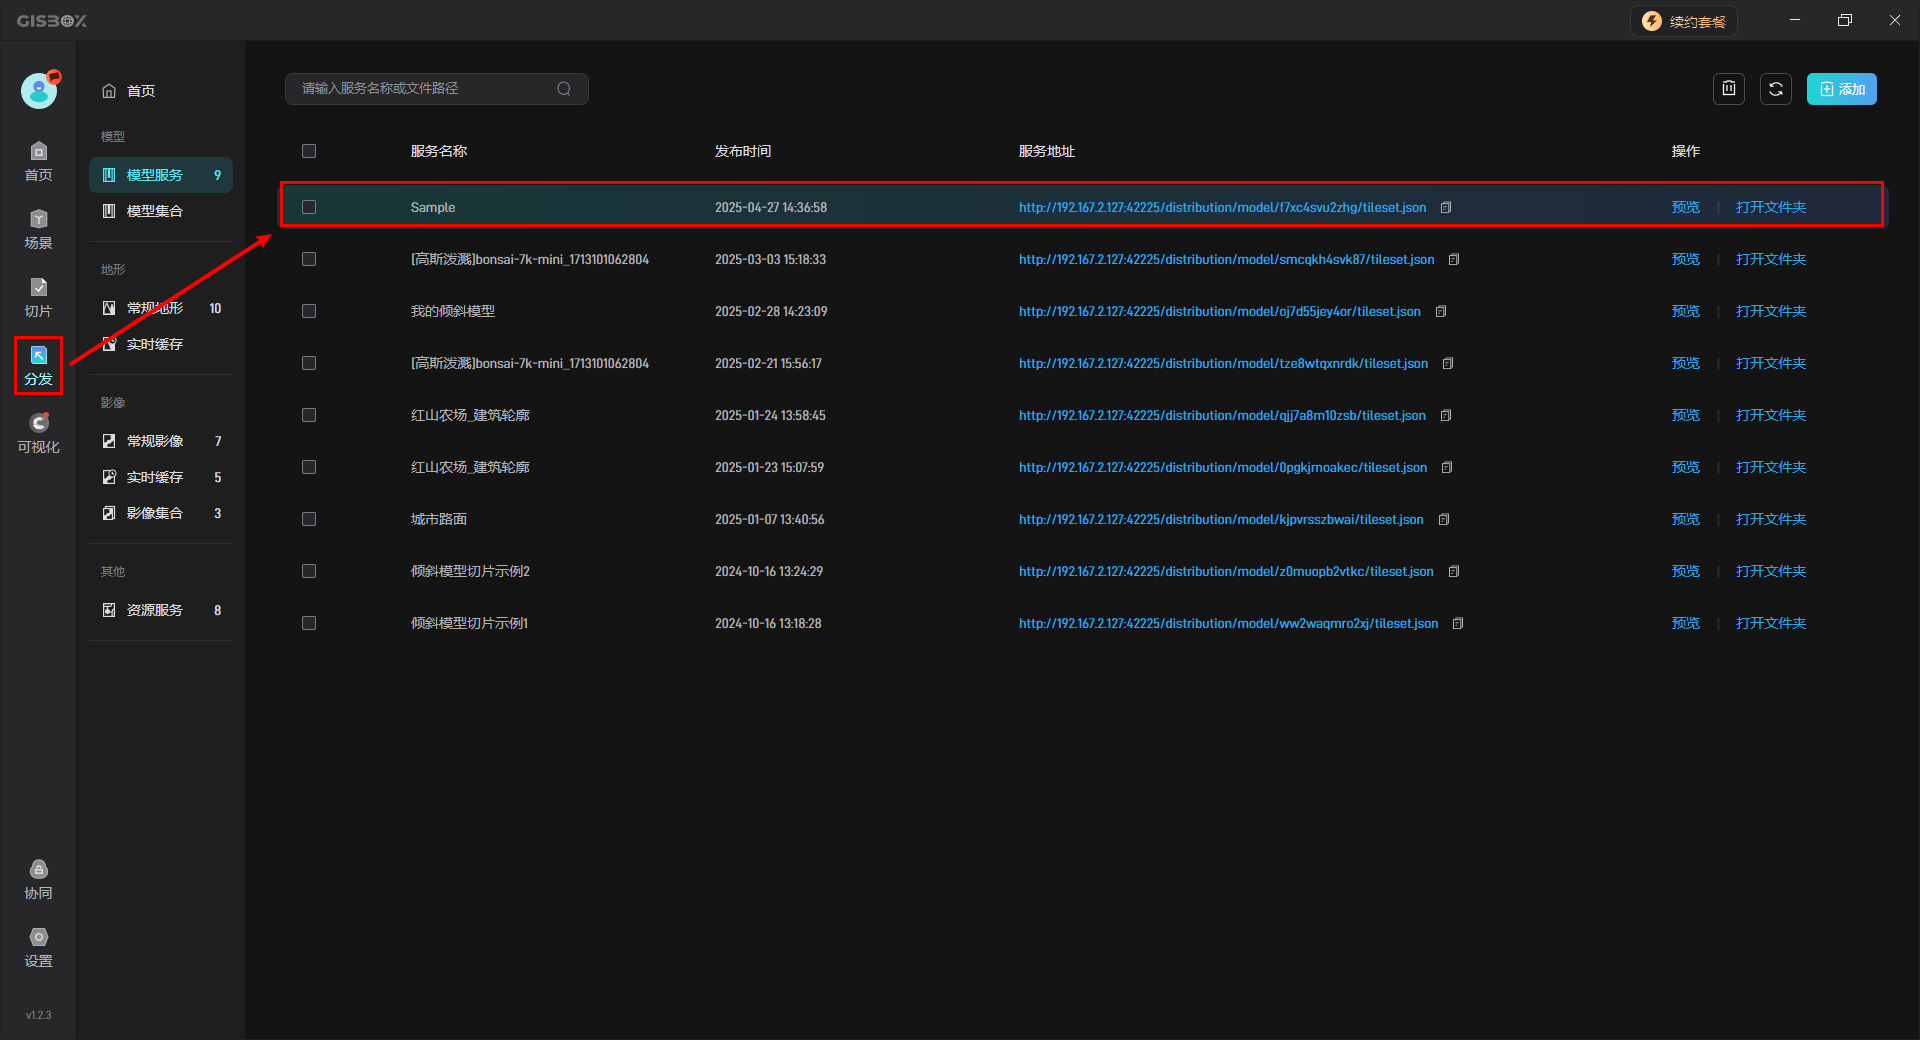Check the 倾斜模型切片示例2 row checkbox
Viewport: 1920px width, 1040px height.
click(x=309, y=571)
